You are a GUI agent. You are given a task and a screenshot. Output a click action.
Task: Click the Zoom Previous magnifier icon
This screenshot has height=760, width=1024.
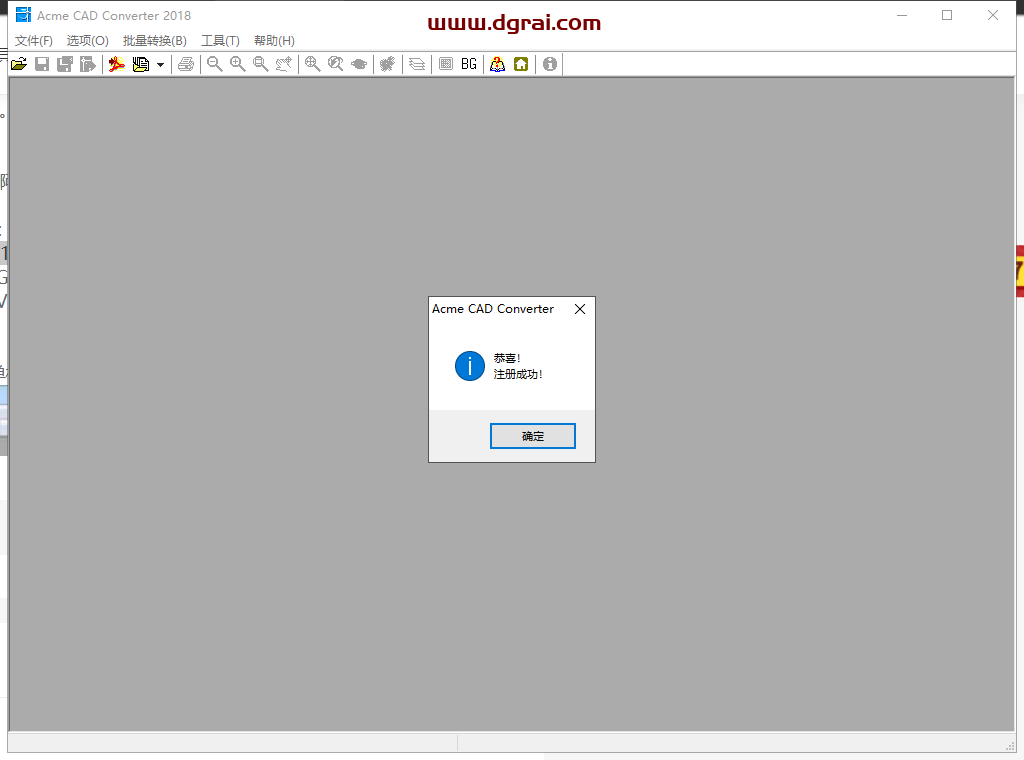(x=336, y=64)
